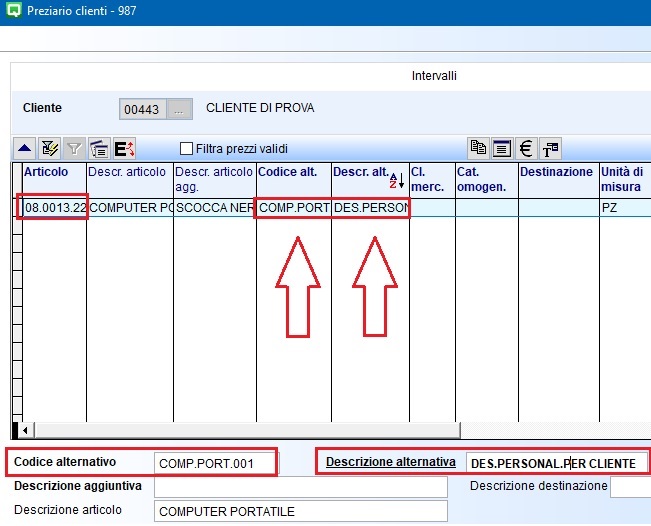651x526 pixels.
Task: Enable the Filtra prezzi validi checkbox
Action: click(x=186, y=149)
